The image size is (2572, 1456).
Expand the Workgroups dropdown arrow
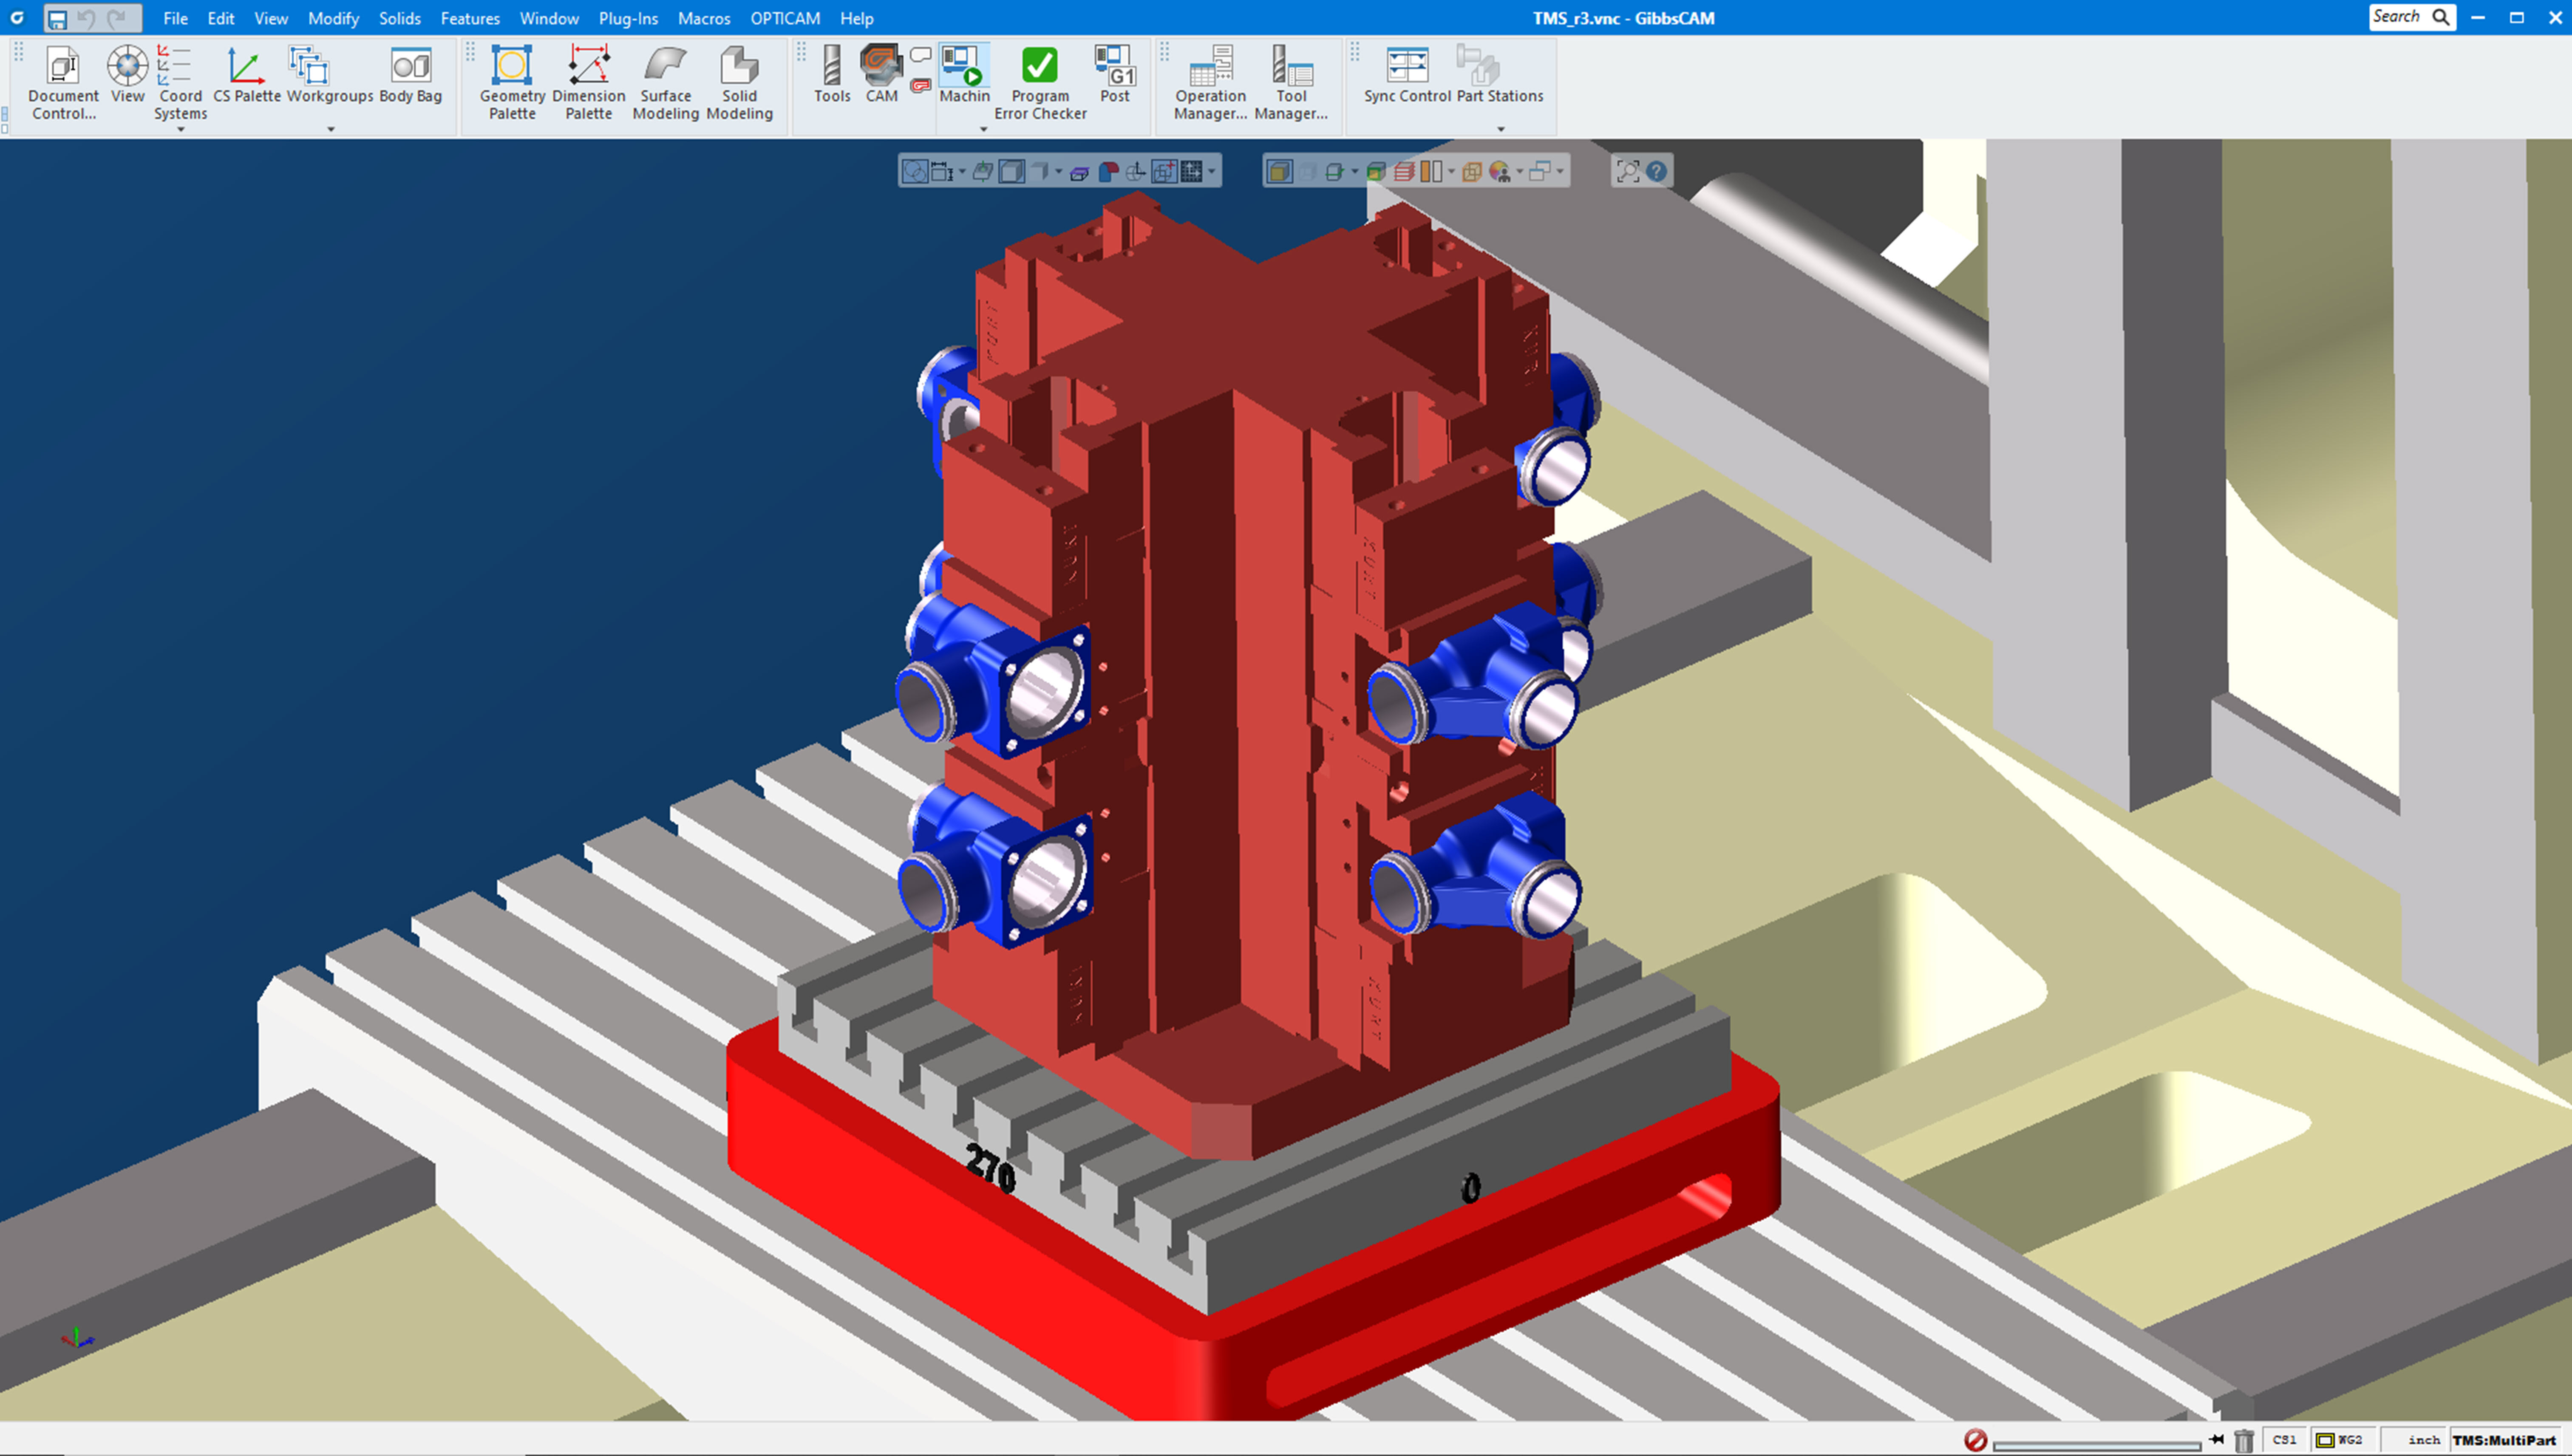[x=331, y=129]
